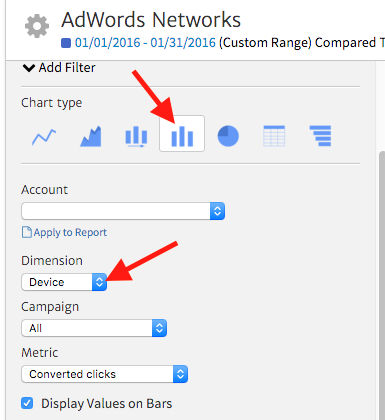Viewport: 385px width, 420px height.
Task: Open settings via the gear icon
Action: 37,26
